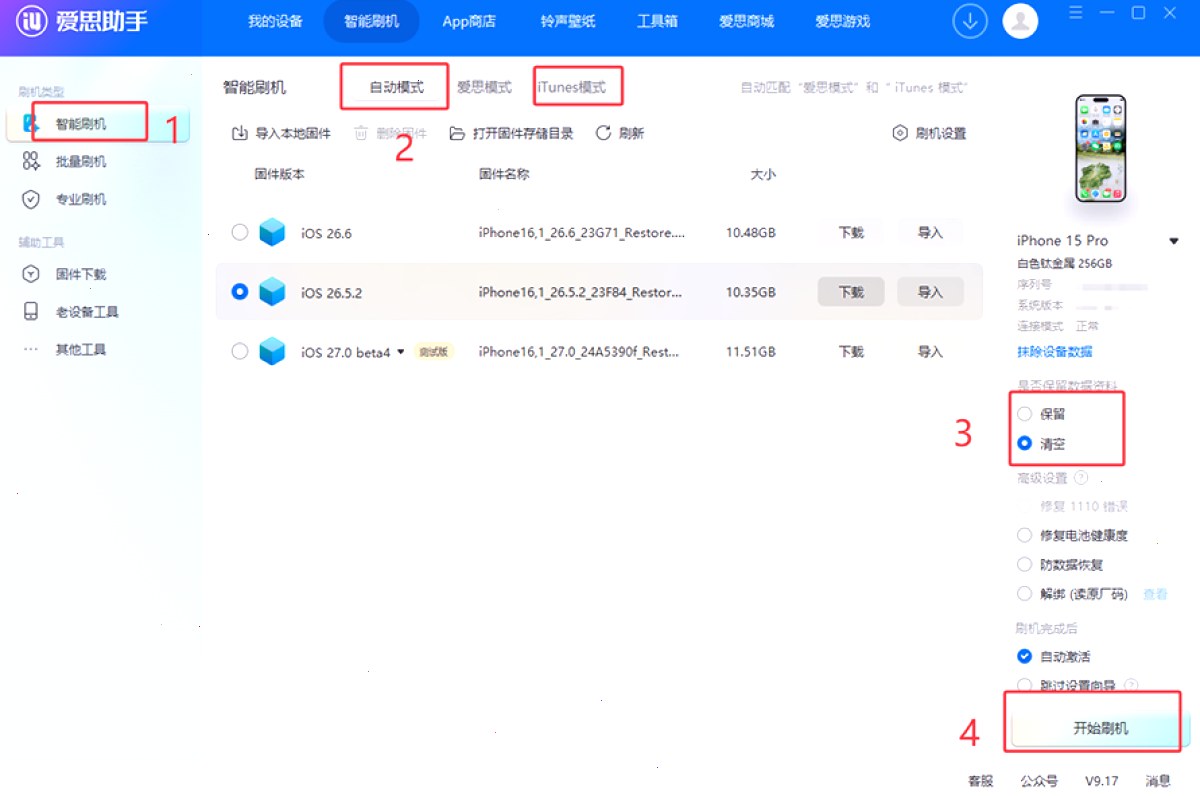Click the iOS 26.5.2 firmware cube icon

(272, 292)
